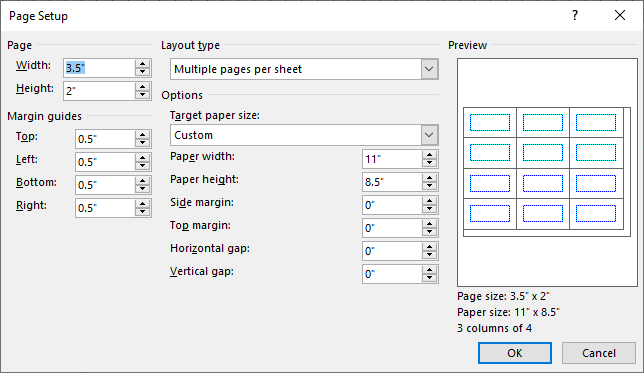Decrease Vertical gap with down arrow

(x=429, y=278)
